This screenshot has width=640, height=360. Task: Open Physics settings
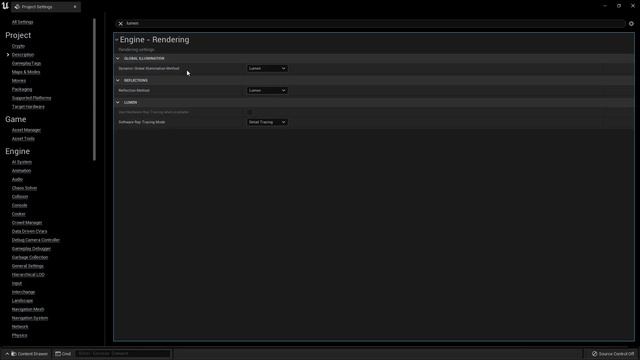[x=20, y=336]
